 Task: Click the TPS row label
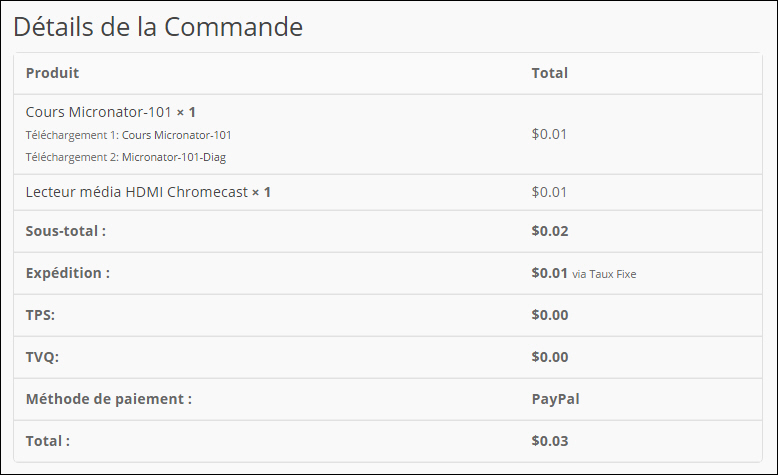tap(40, 315)
